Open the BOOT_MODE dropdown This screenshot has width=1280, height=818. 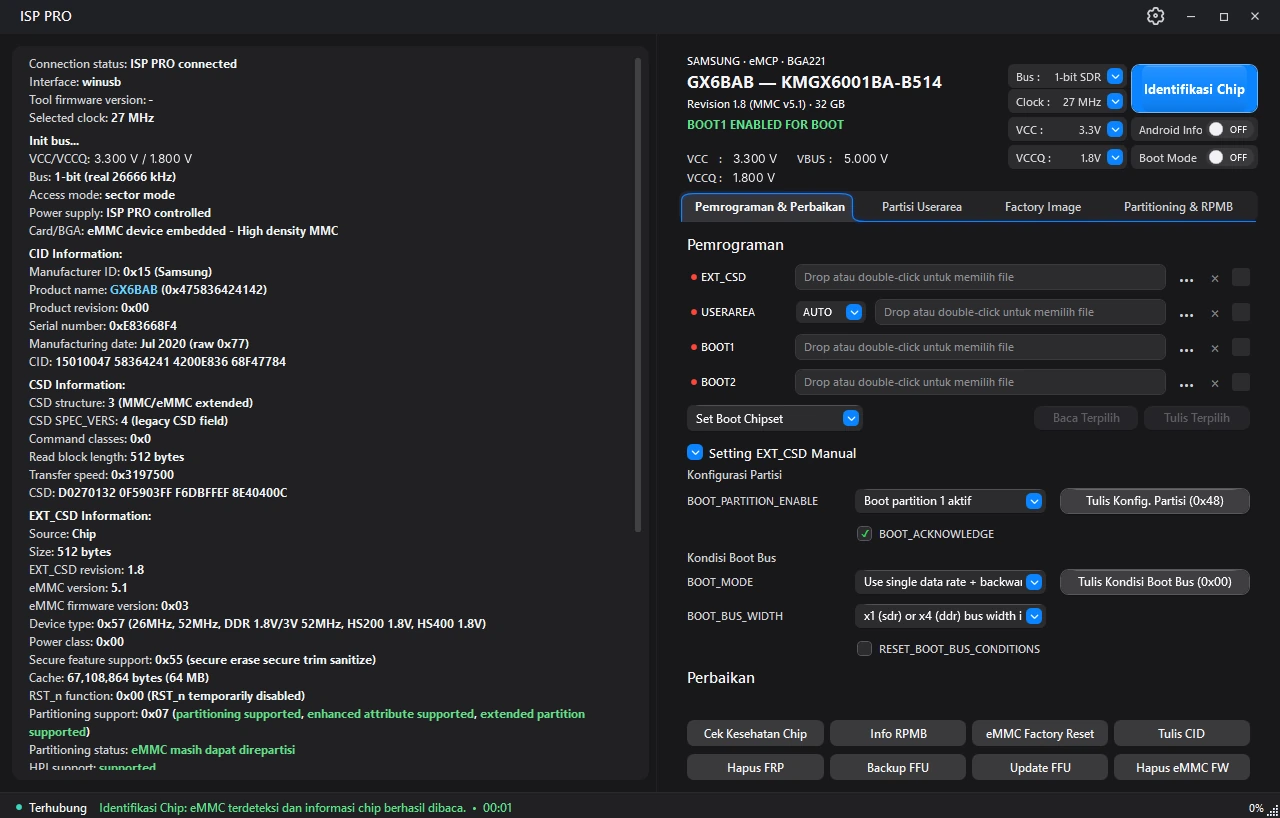click(x=950, y=582)
